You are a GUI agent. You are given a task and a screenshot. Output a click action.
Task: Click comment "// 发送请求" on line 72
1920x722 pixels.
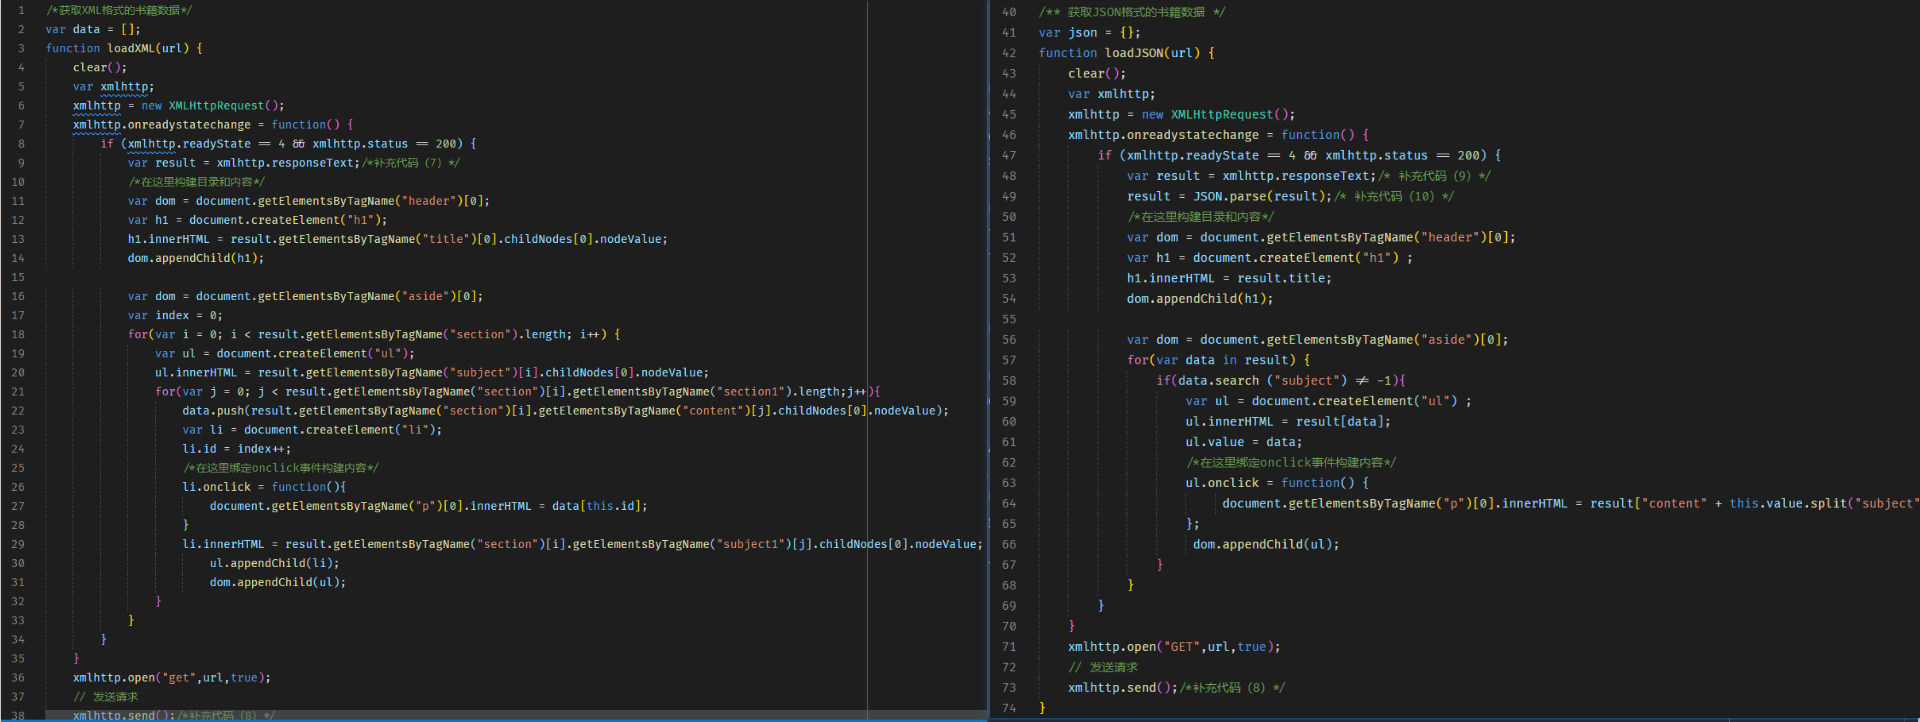pyautogui.click(x=1103, y=667)
